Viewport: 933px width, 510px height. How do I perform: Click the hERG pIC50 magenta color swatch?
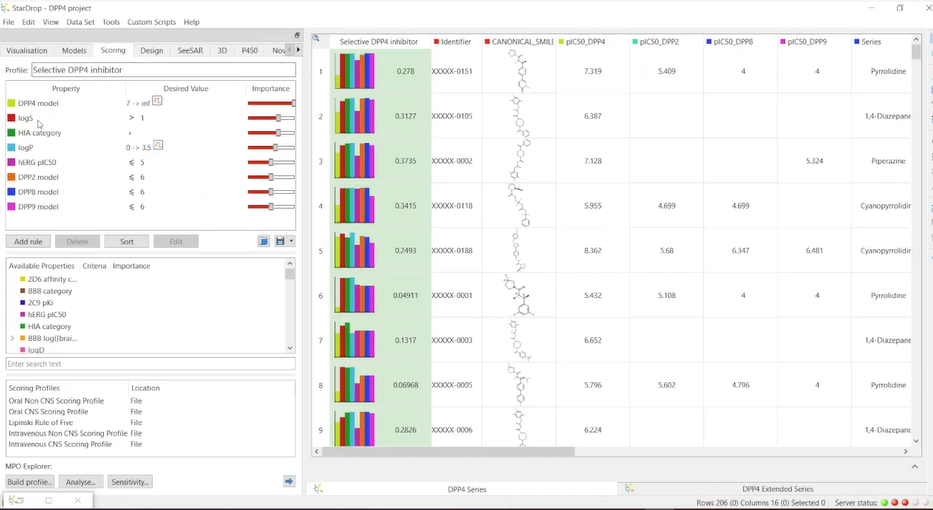point(12,162)
